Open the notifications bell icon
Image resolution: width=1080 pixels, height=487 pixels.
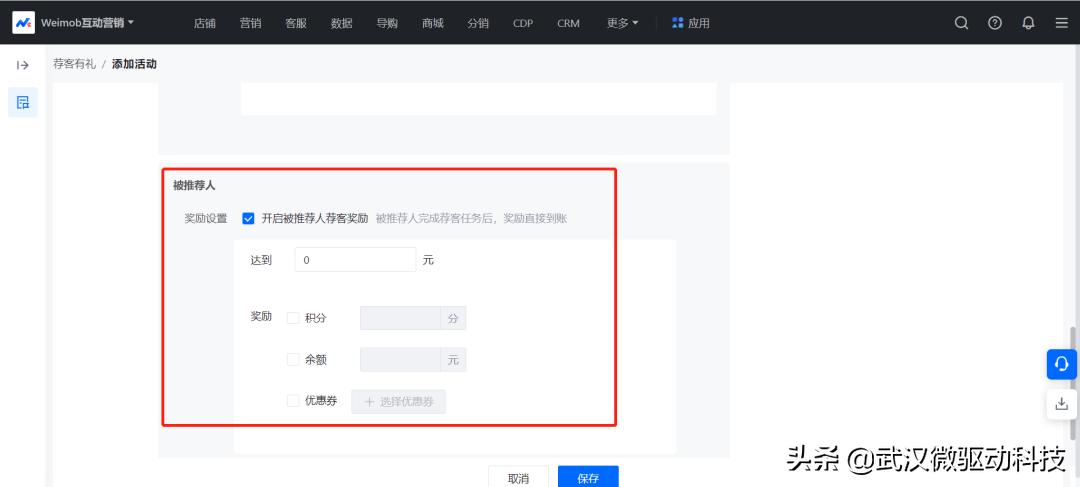coord(1028,23)
